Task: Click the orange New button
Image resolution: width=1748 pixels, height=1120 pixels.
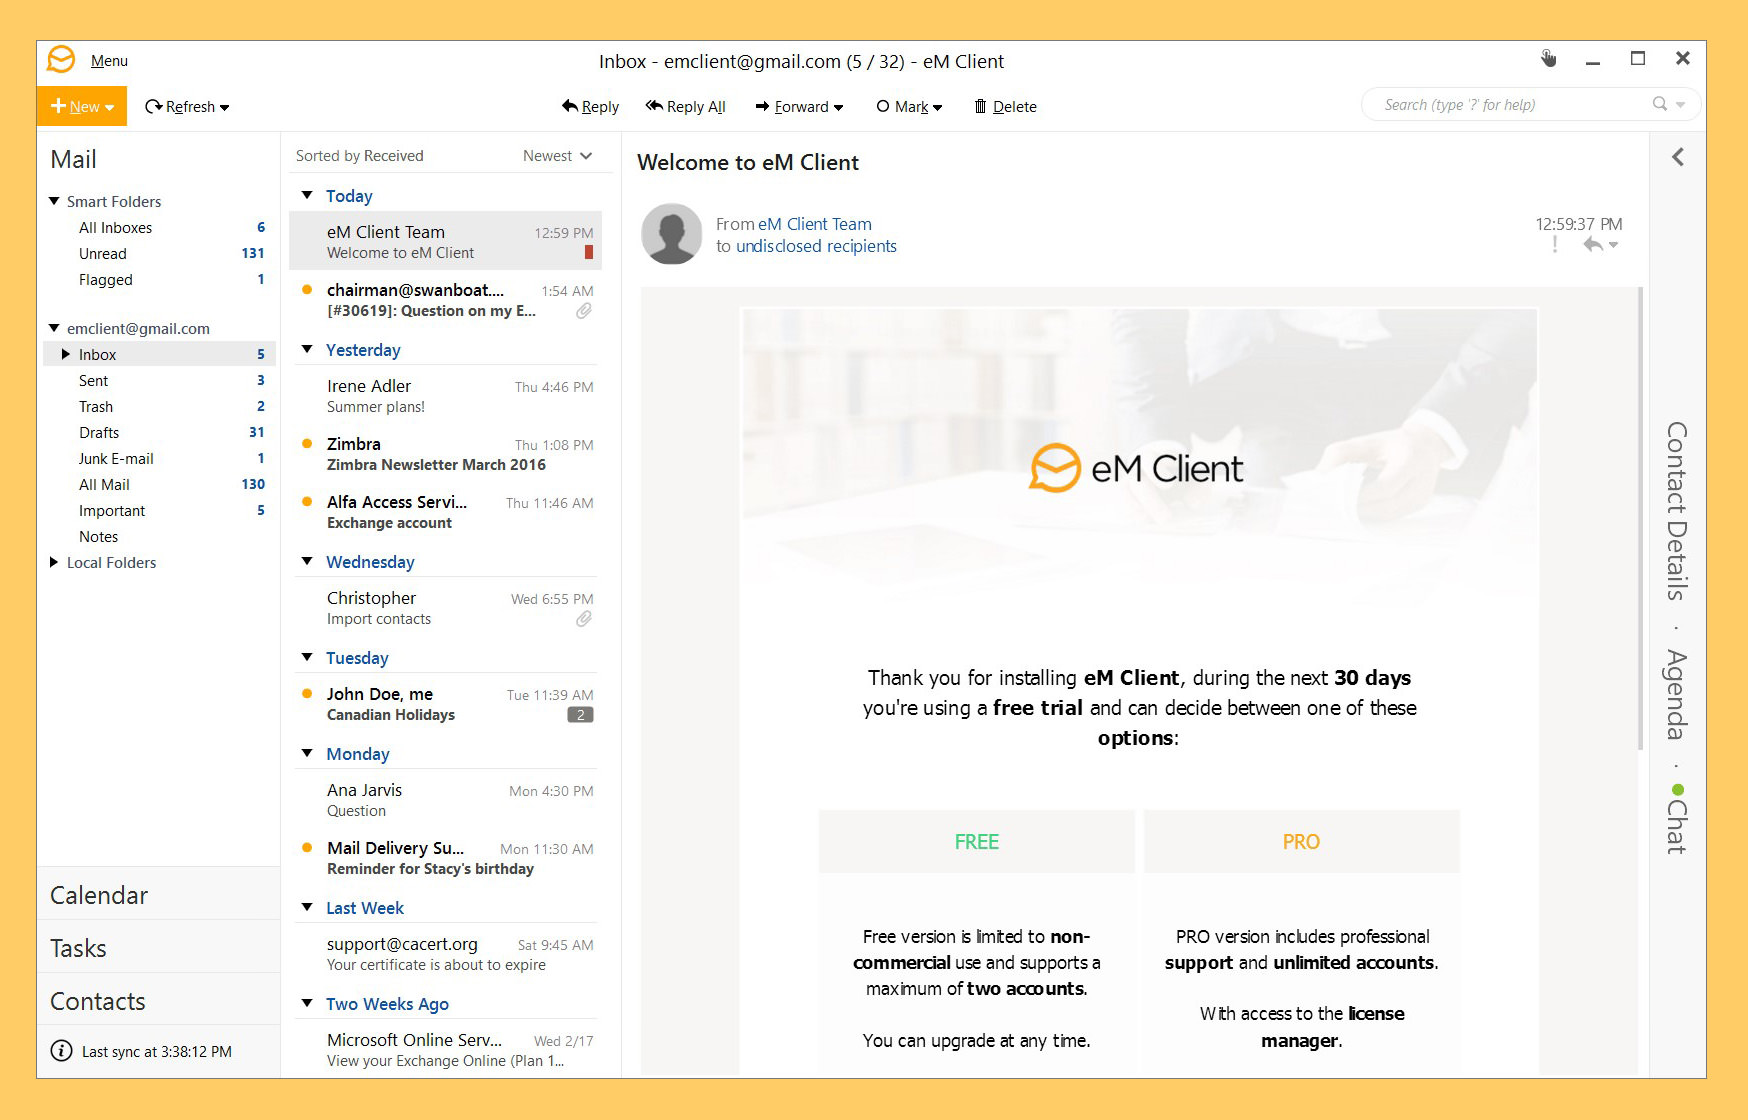Action: coord(82,106)
